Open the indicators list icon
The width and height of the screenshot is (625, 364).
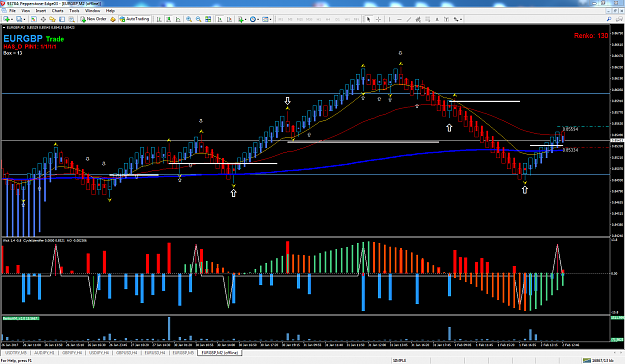(241, 19)
